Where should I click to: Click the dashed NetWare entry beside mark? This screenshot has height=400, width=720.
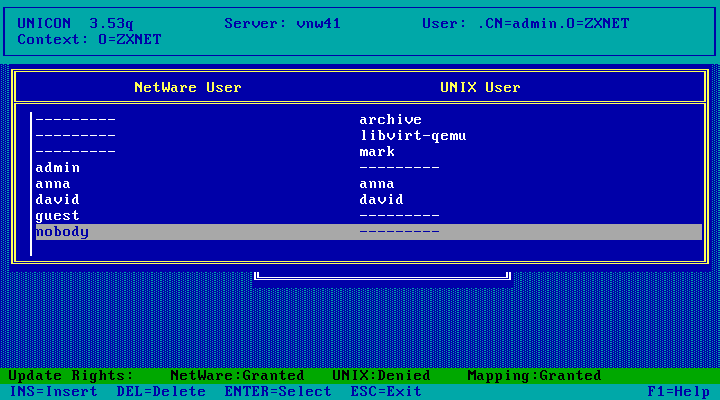point(75,152)
